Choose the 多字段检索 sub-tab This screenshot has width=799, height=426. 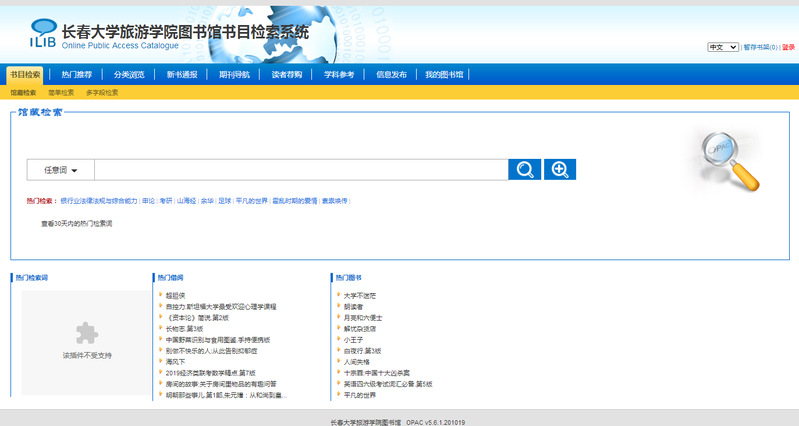(102, 92)
